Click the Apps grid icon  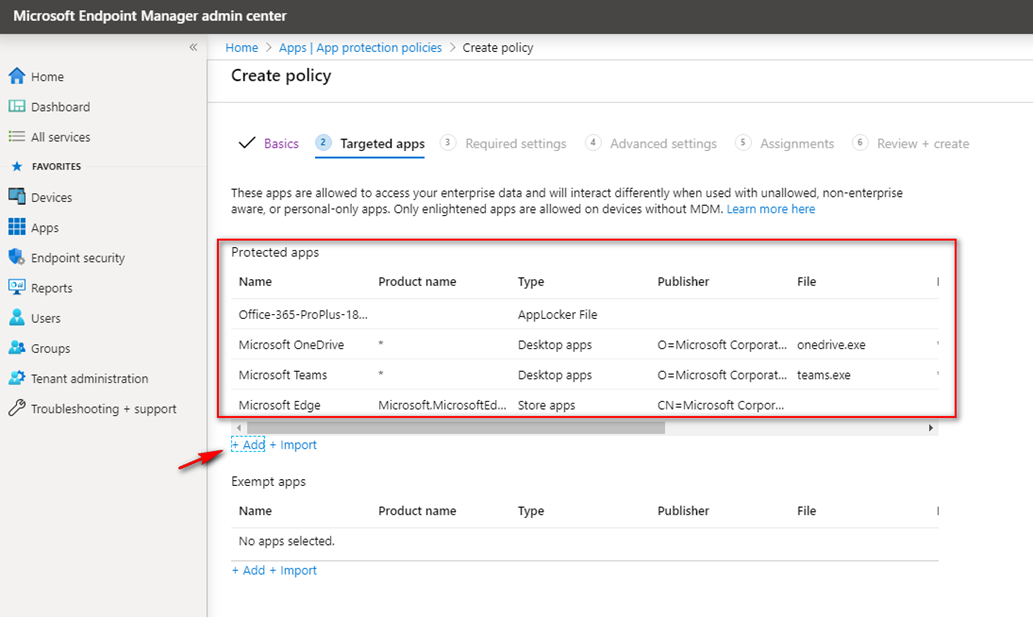pos(16,227)
